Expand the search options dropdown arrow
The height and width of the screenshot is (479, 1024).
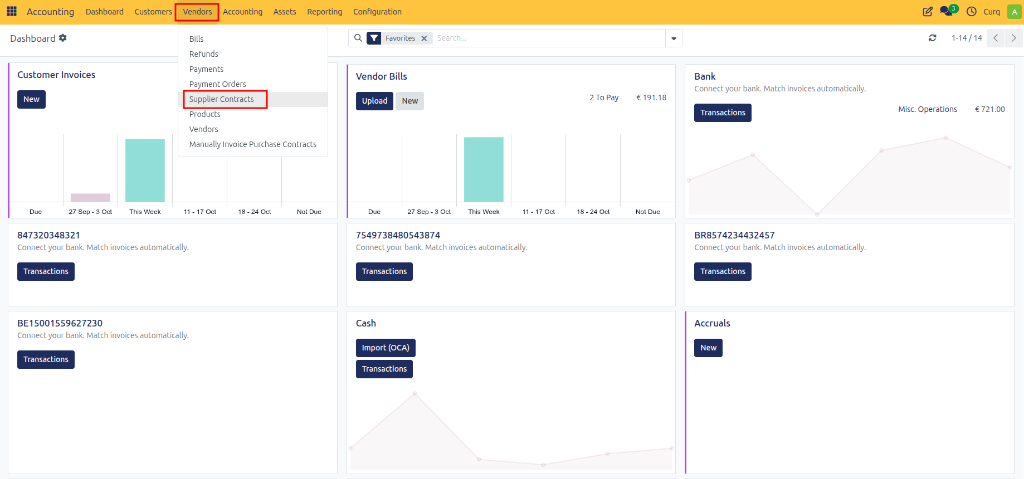coord(674,39)
